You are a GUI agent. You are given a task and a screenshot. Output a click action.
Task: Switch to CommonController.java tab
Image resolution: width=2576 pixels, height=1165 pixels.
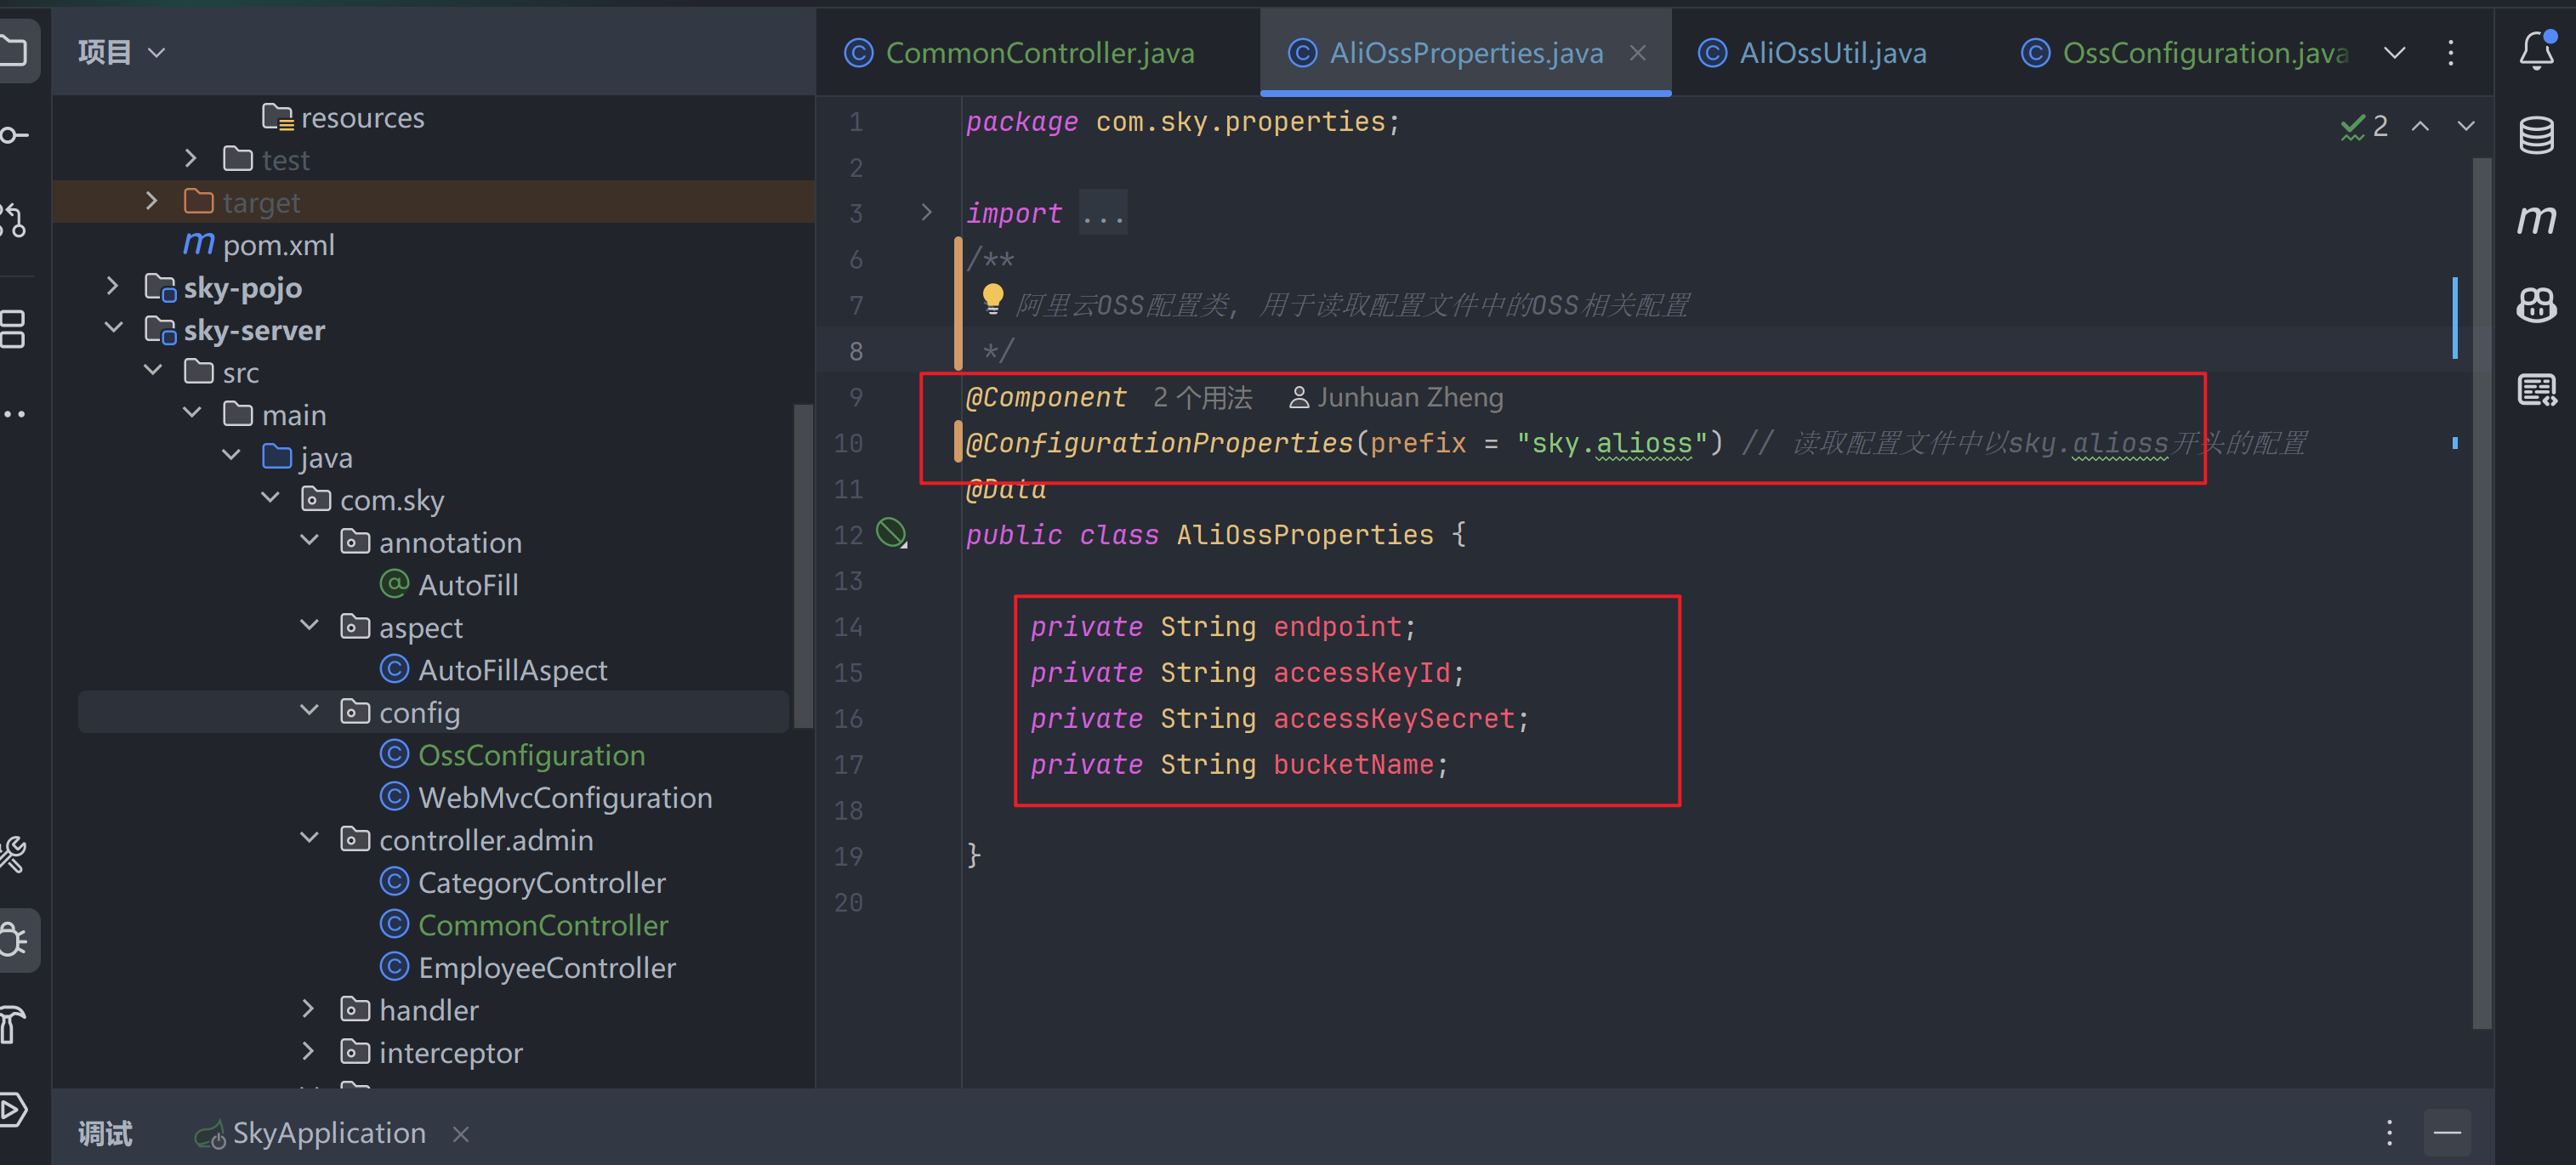click(x=1038, y=52)
